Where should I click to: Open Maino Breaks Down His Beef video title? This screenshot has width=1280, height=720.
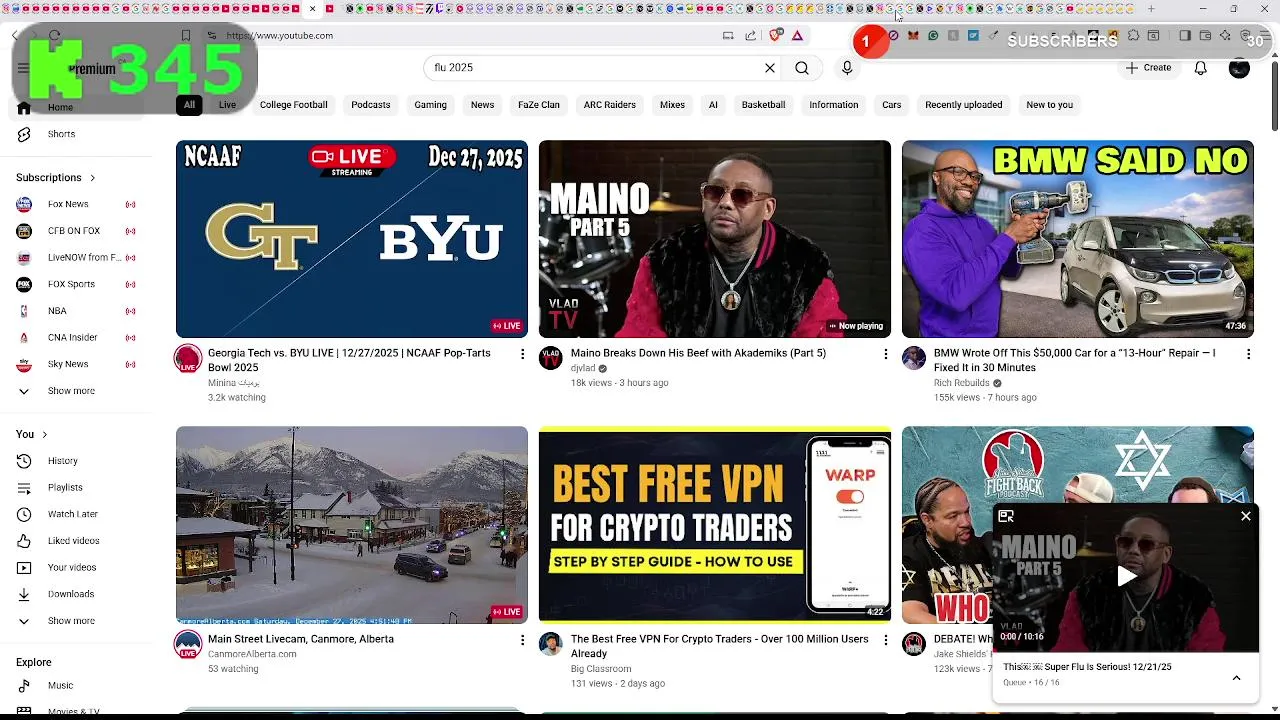click(x=698, y=353)
